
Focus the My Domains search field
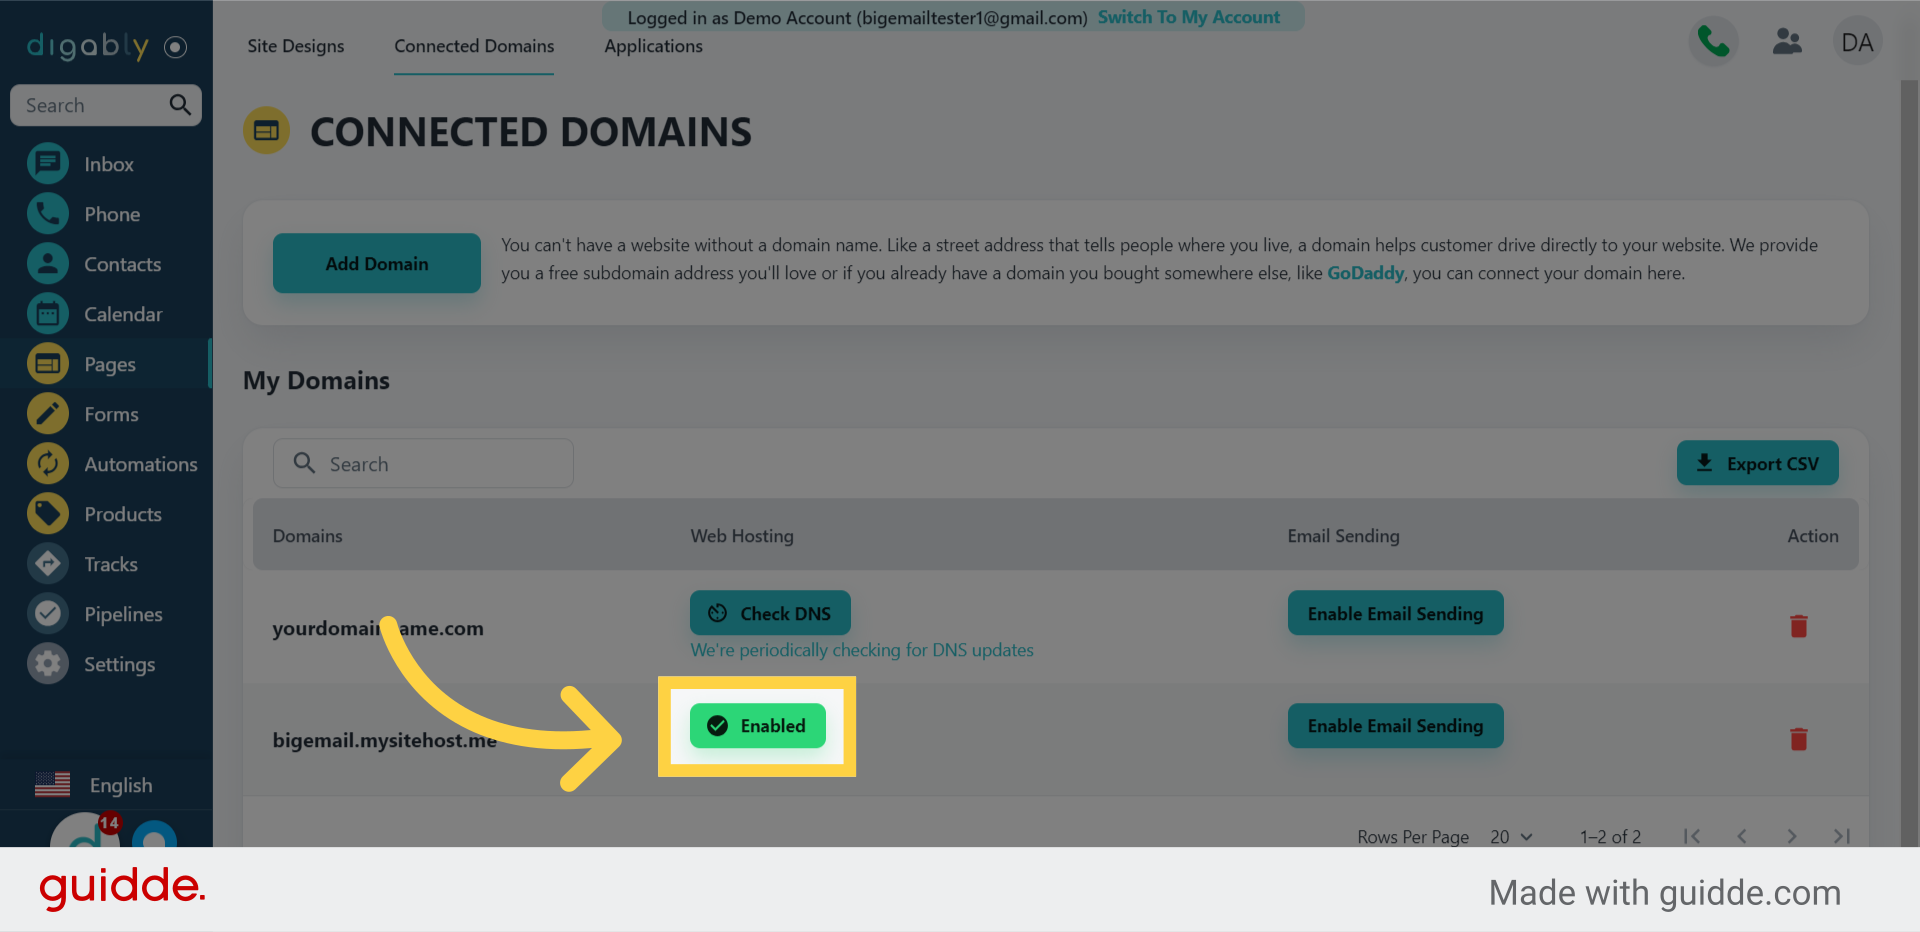(x=423, y=463)
